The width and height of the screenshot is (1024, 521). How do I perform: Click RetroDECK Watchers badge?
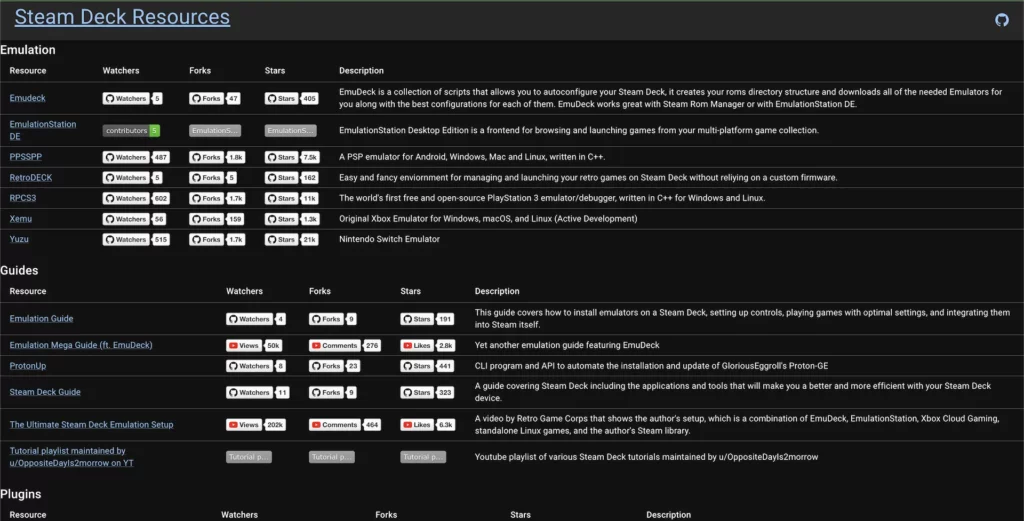coord(132,178)
